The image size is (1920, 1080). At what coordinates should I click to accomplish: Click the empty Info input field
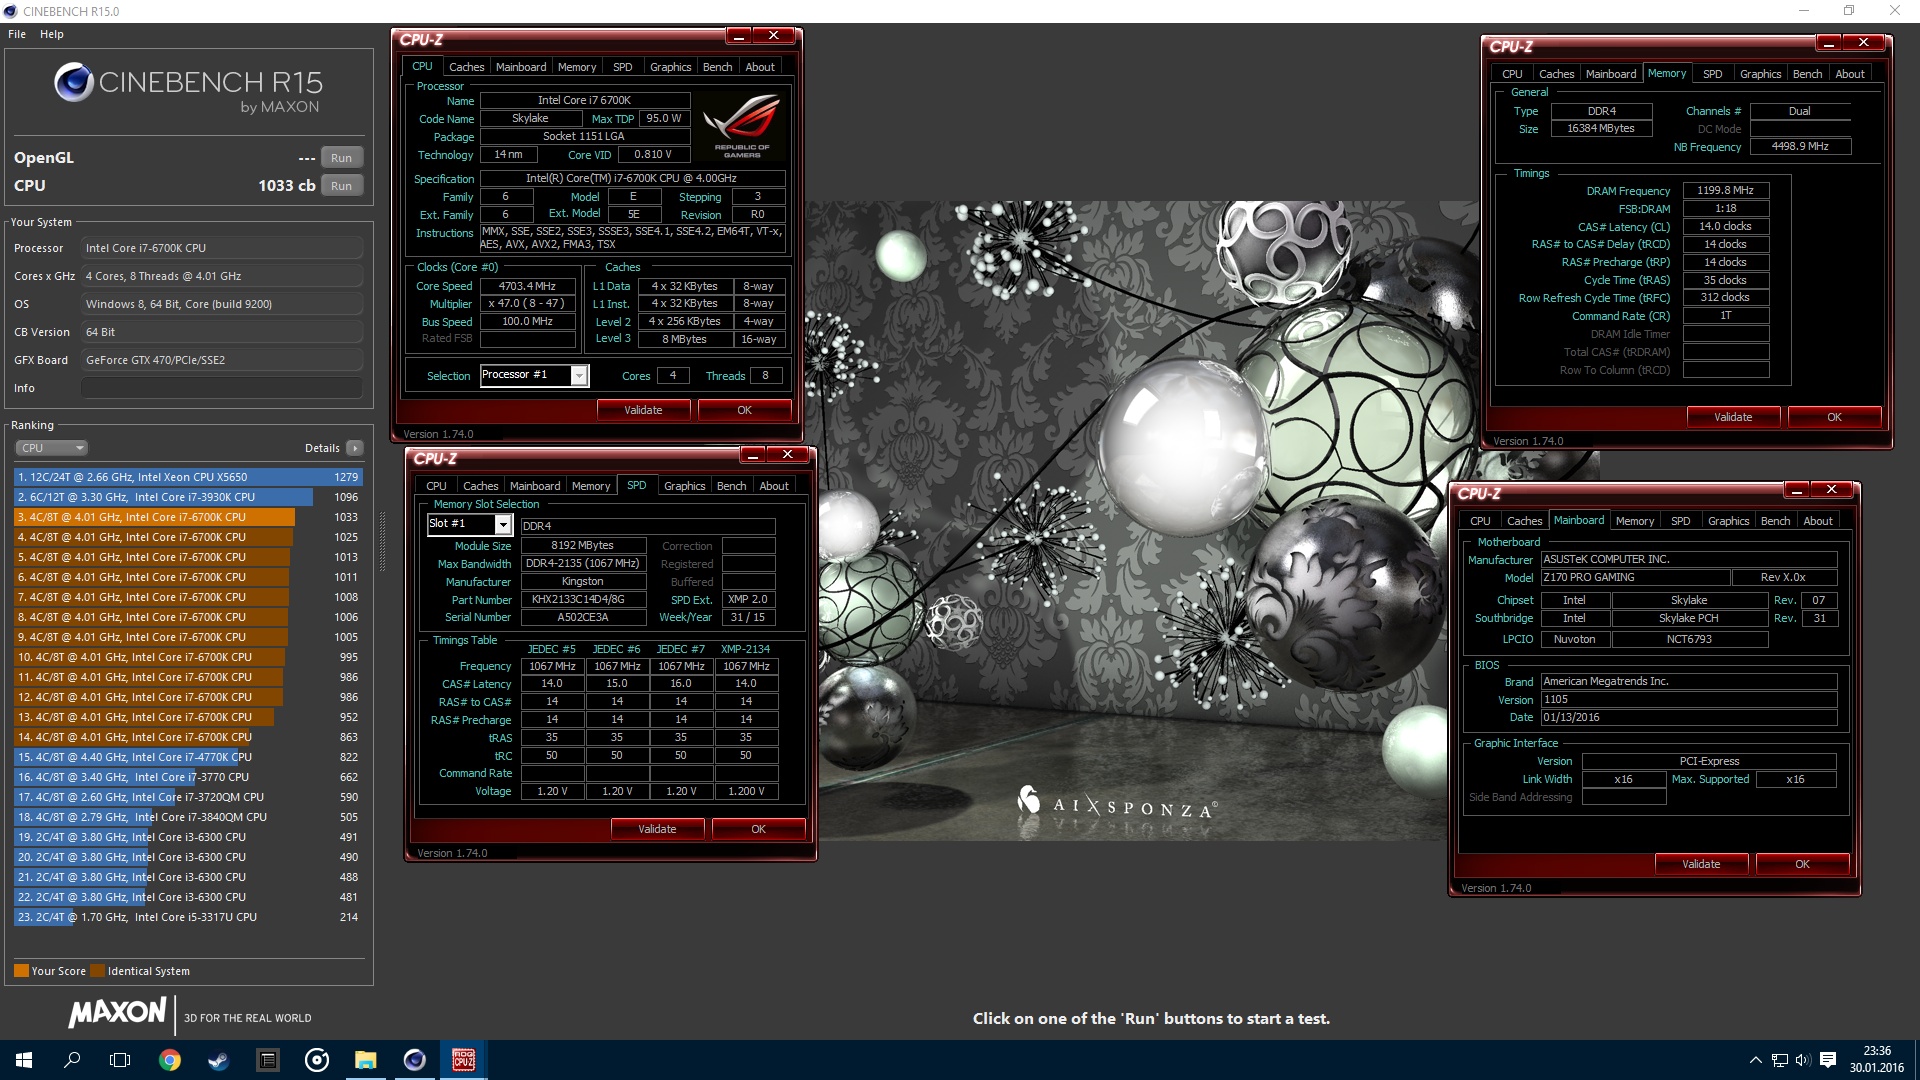221,388
